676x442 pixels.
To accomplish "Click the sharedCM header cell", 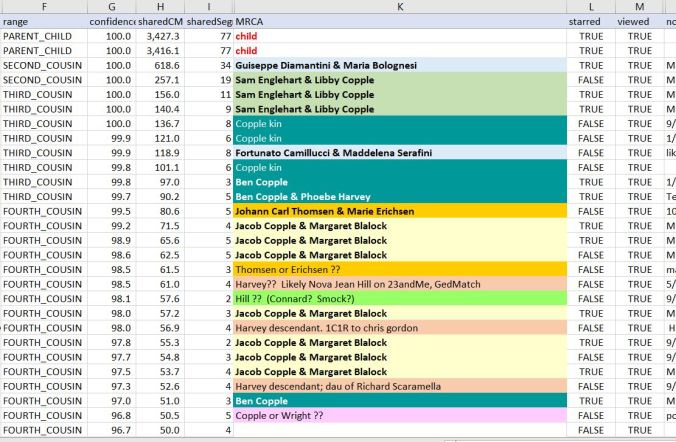I will pos(161,21).
